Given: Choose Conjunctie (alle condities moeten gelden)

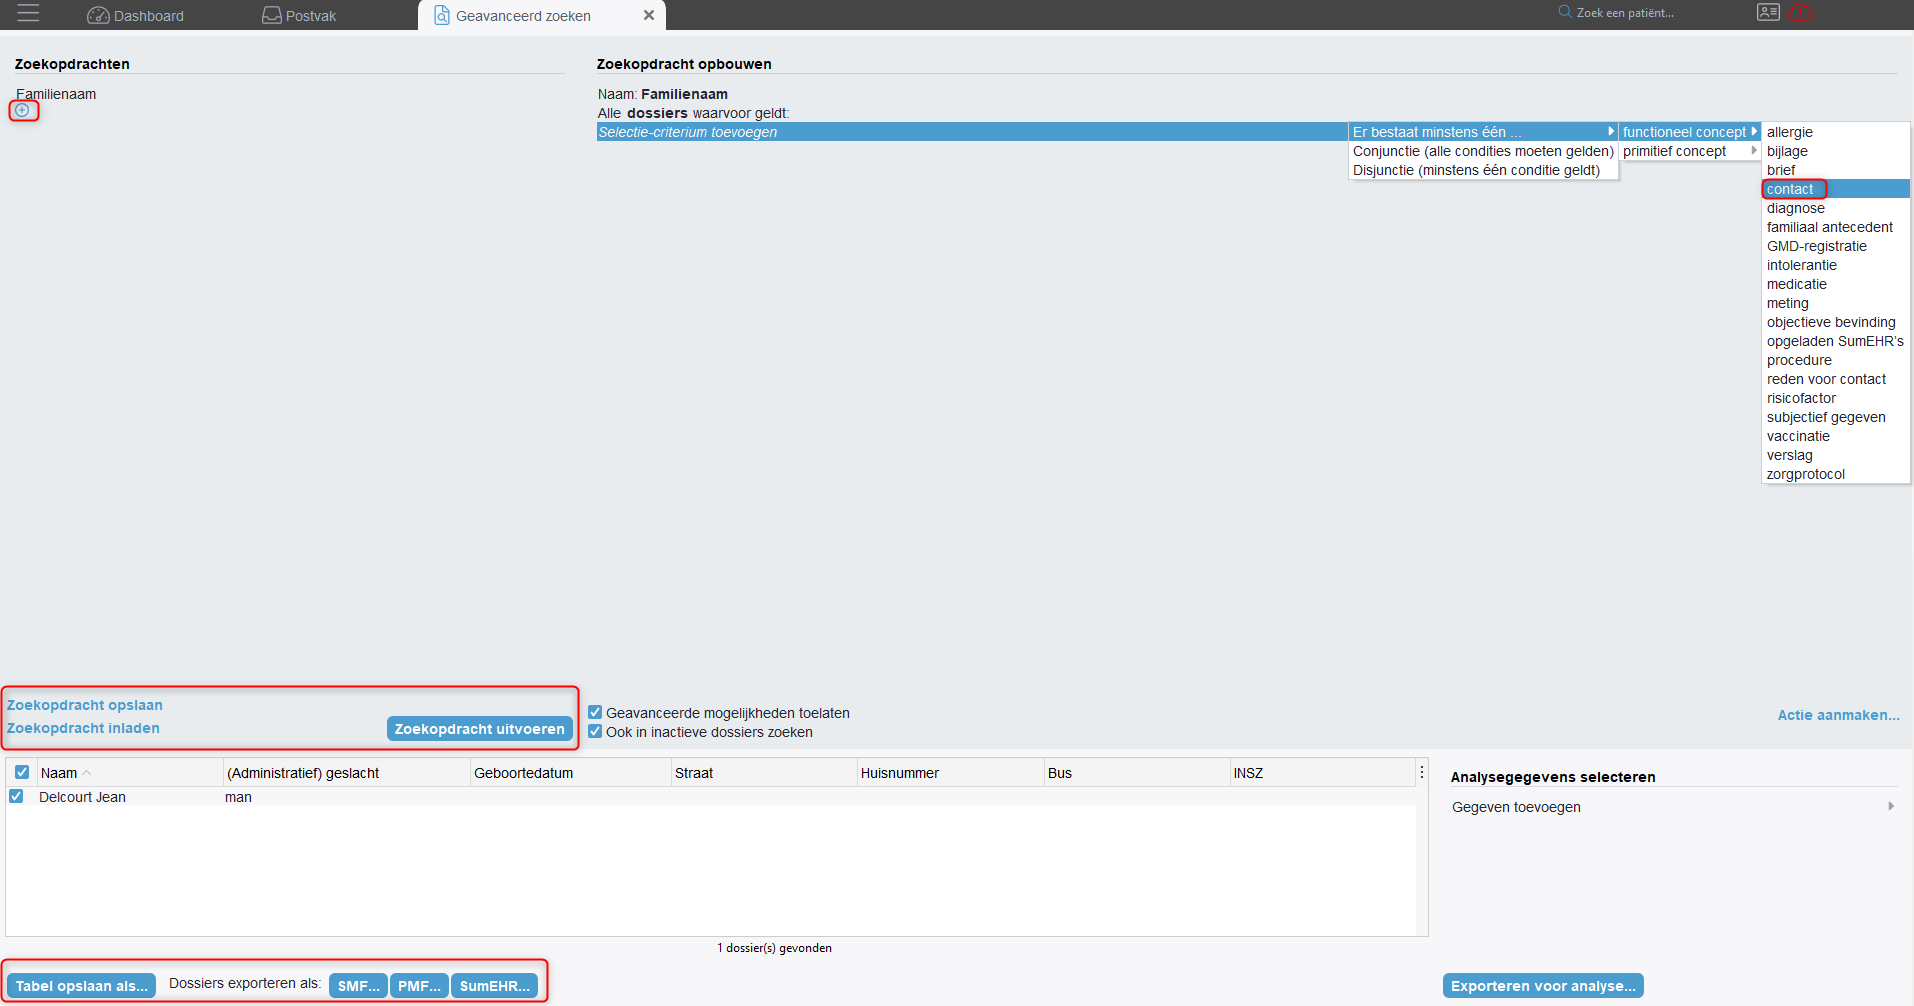Looking at the screenshot, I should pyautogui.click(x=1483, y=151).
